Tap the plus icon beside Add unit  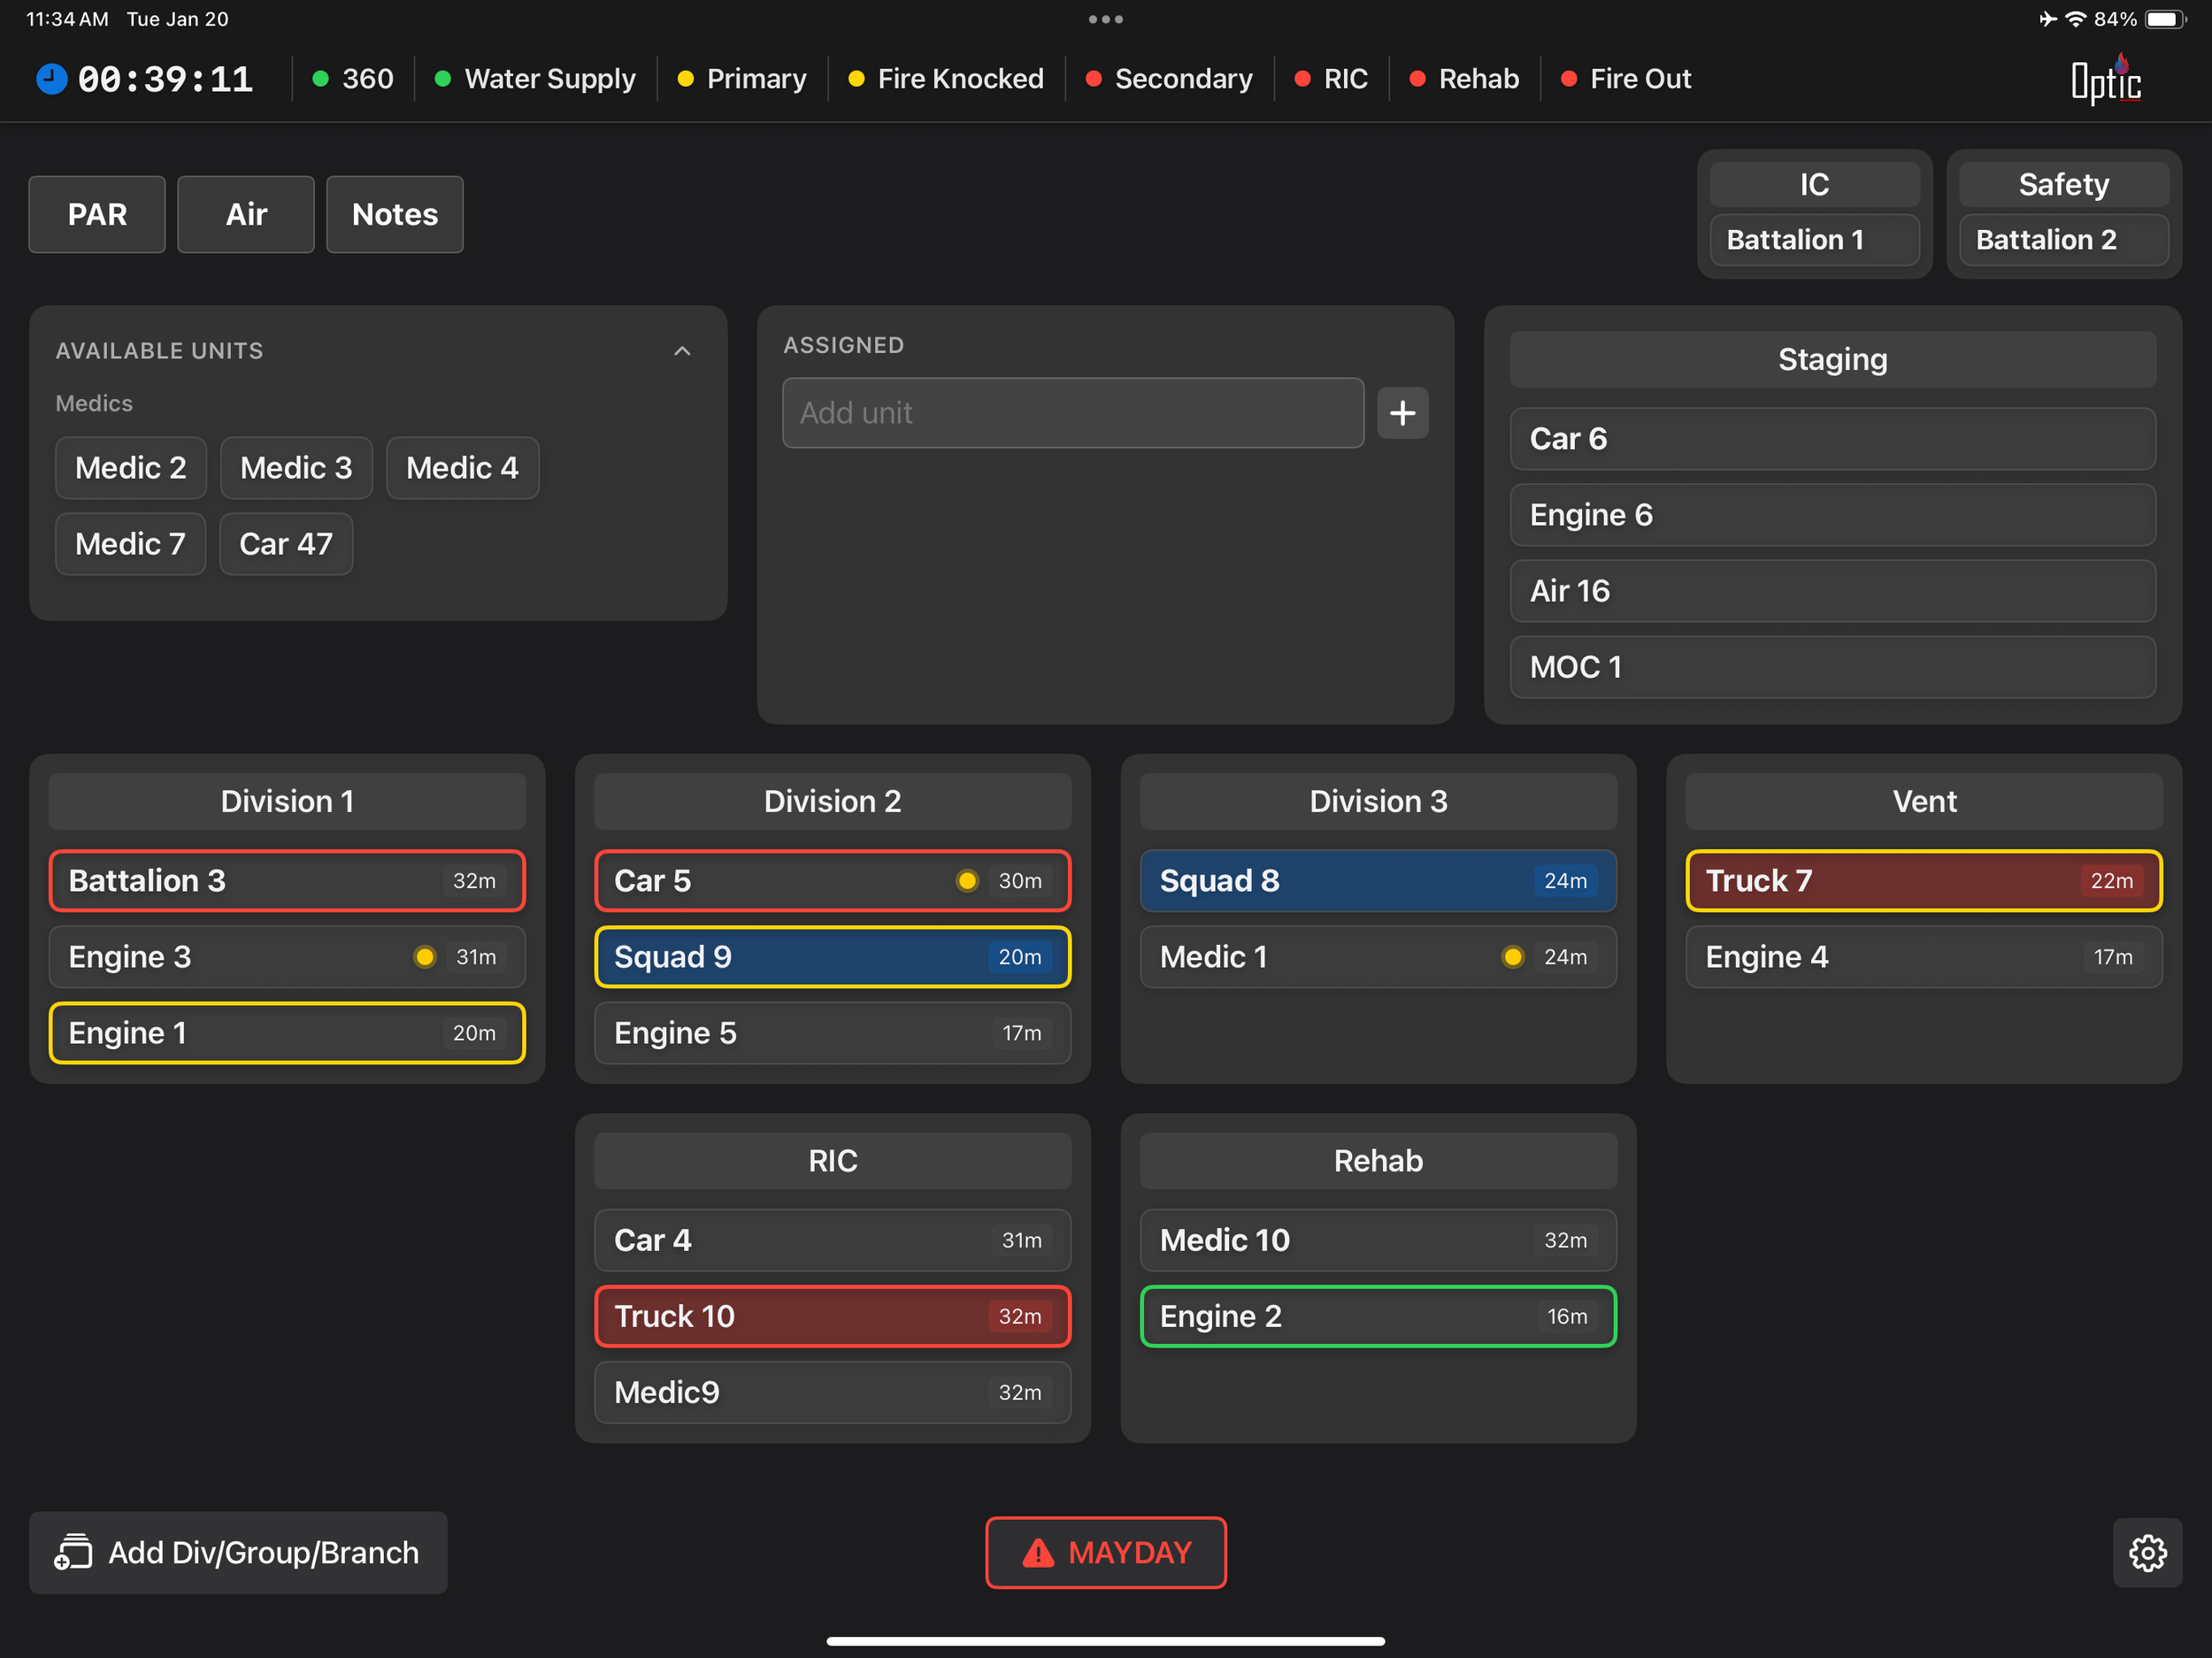[1402, 413]
